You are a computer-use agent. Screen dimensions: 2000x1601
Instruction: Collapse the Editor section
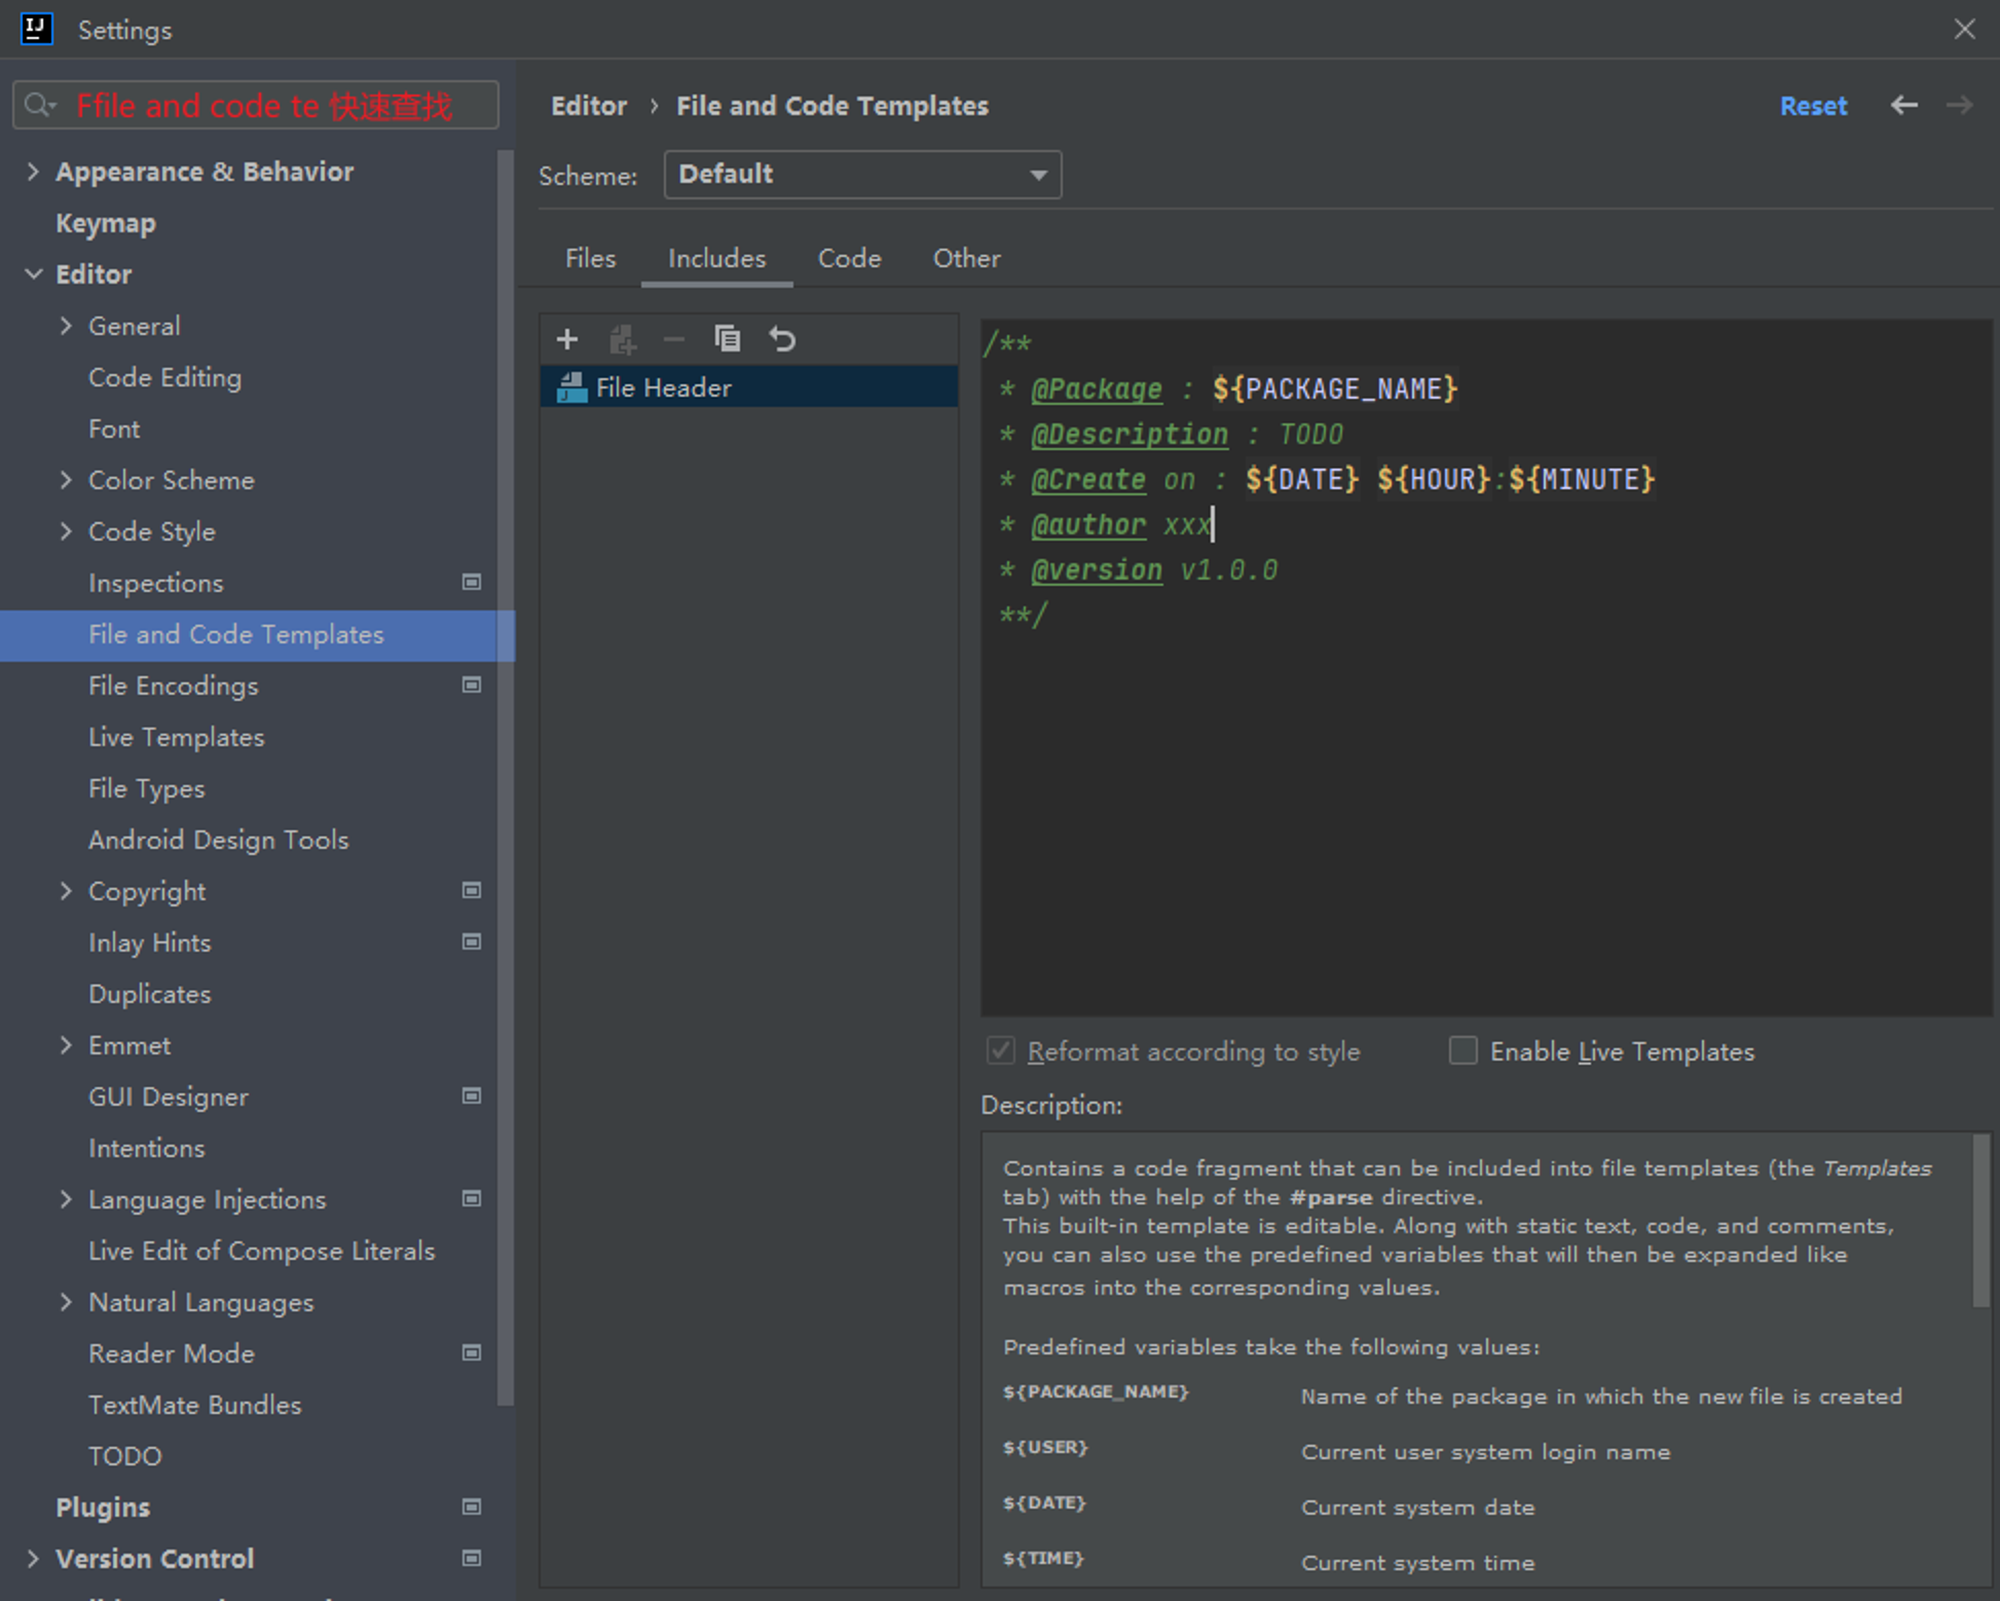pyautogui.click(x=33, y=274)
